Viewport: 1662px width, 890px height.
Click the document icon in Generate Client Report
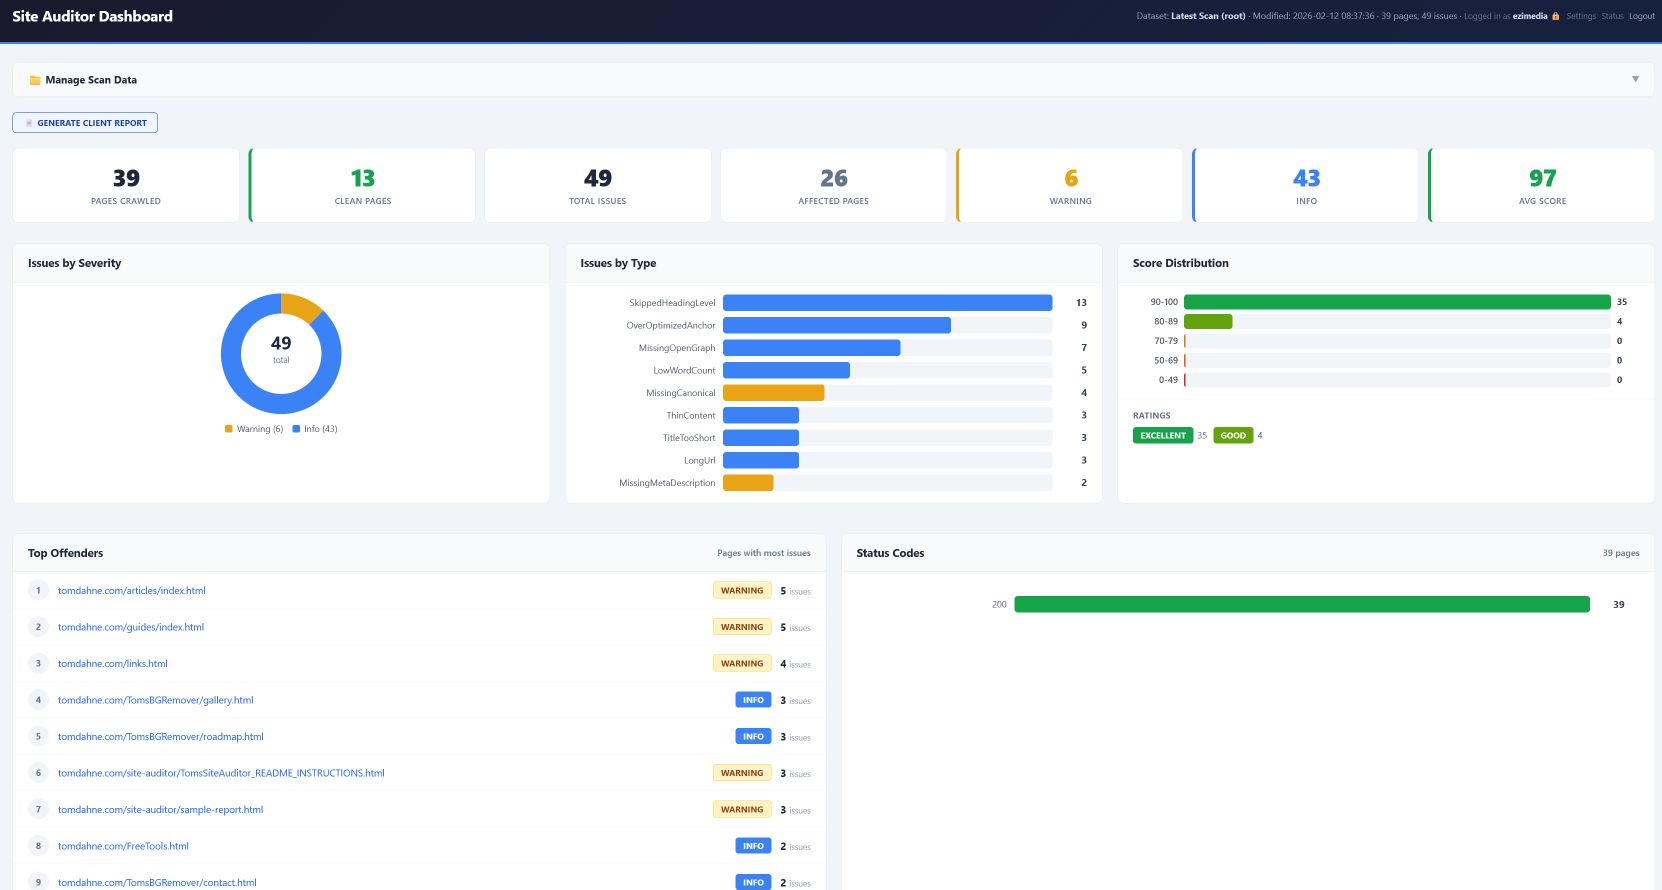29,123
